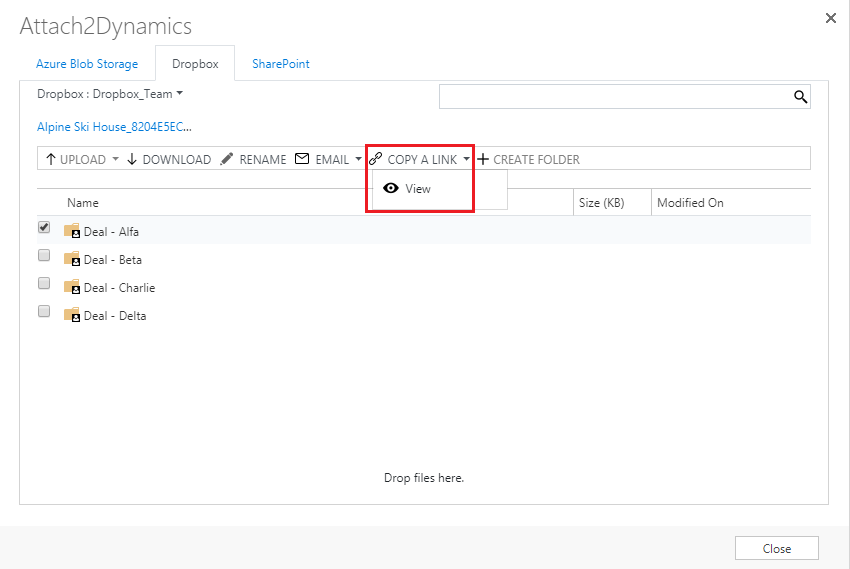Click the download arrow icon
850x569 pixels.
coord(132,159)
